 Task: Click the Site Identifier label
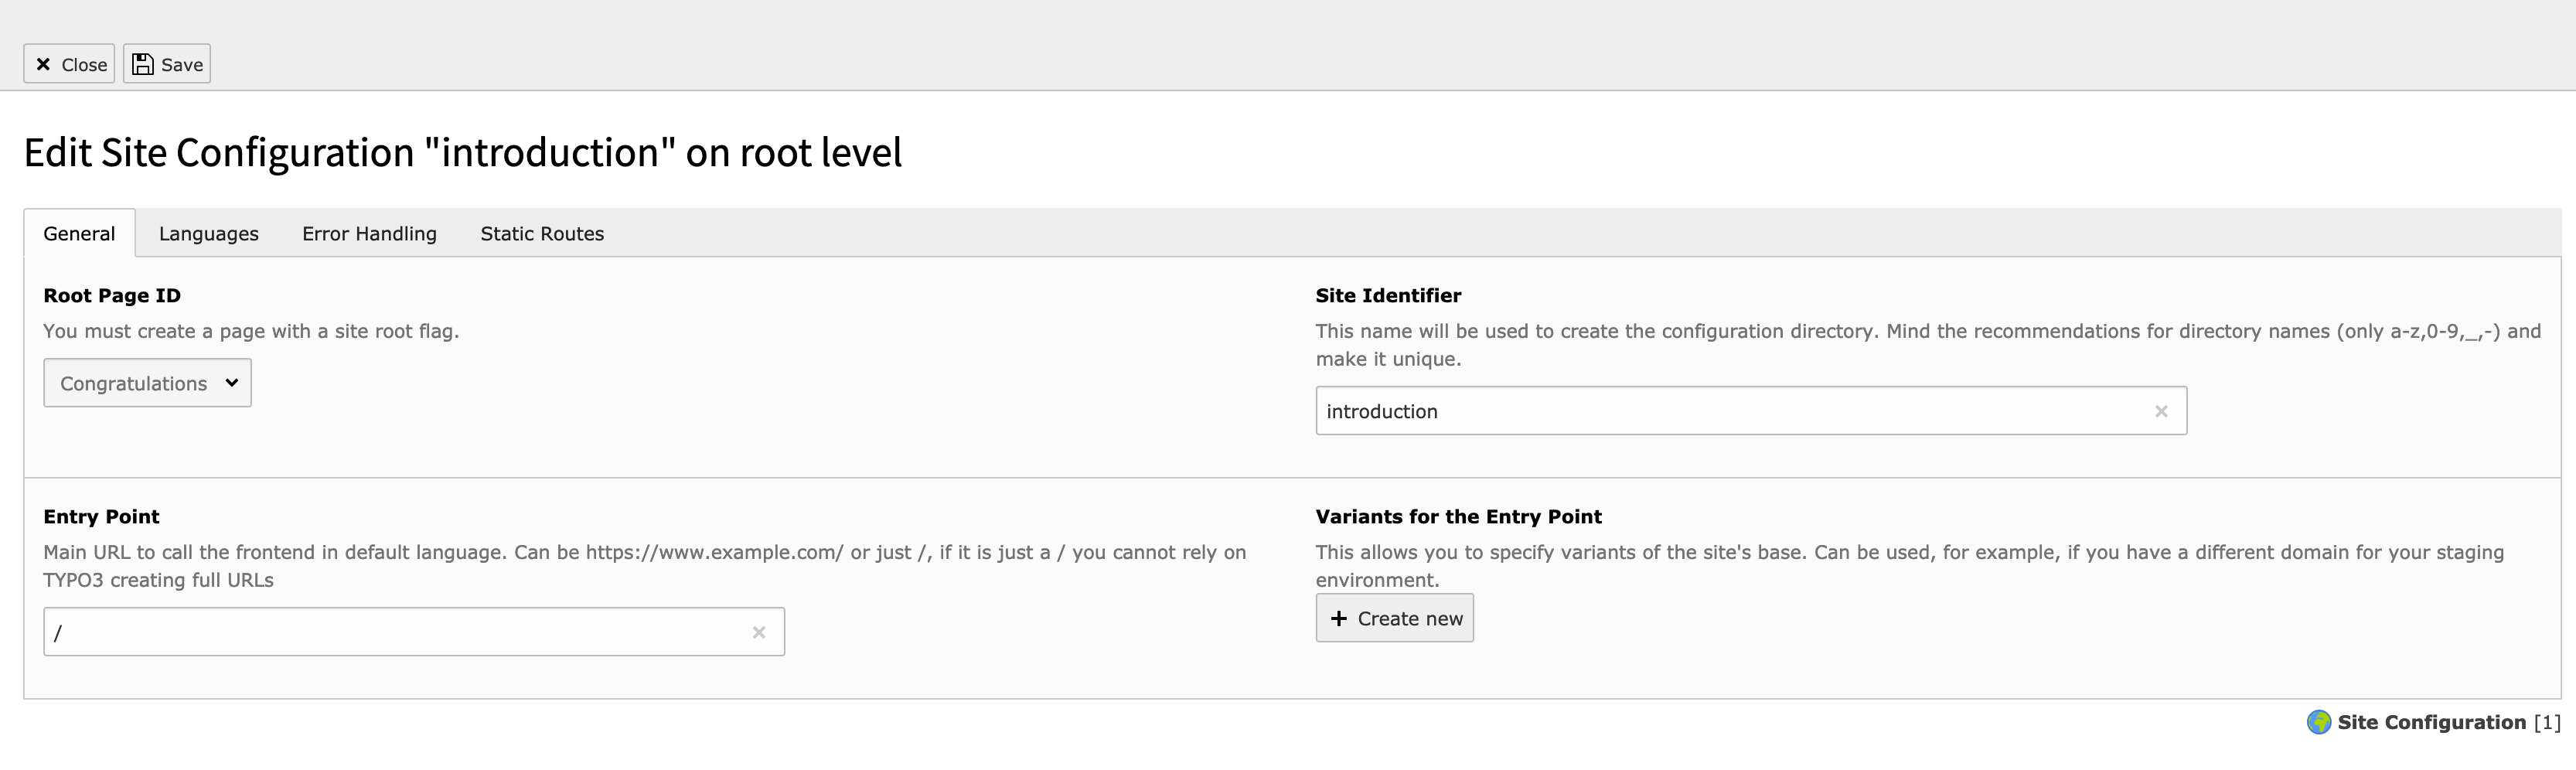pos(1388,295)
